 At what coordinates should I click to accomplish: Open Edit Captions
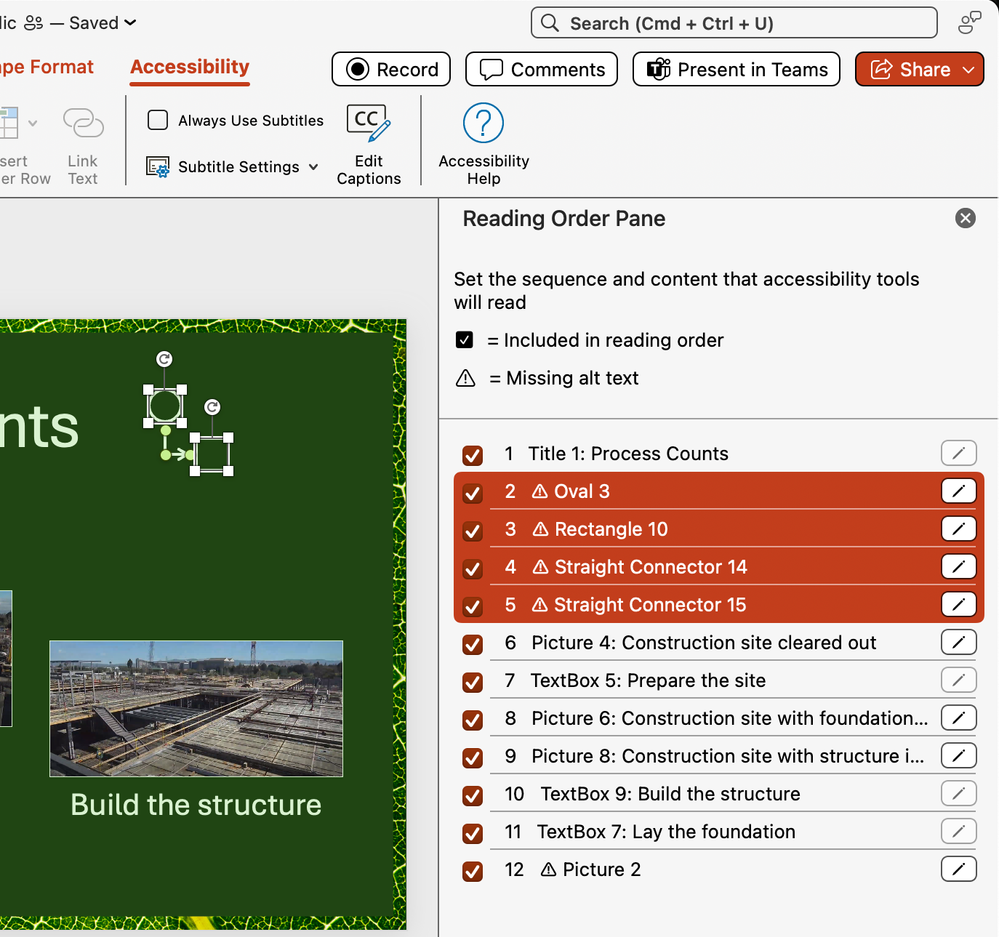pos(368,142)
